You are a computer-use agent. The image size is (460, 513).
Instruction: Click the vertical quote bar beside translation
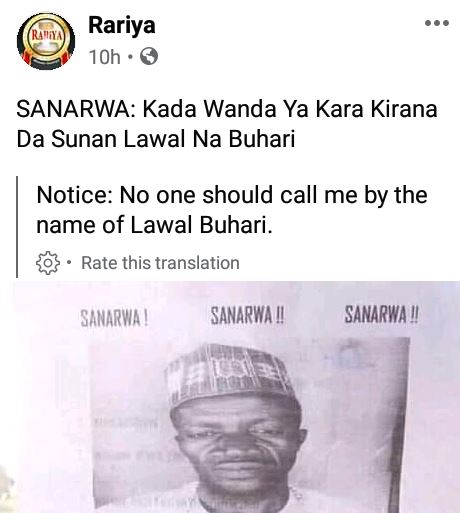pos(17,227)
